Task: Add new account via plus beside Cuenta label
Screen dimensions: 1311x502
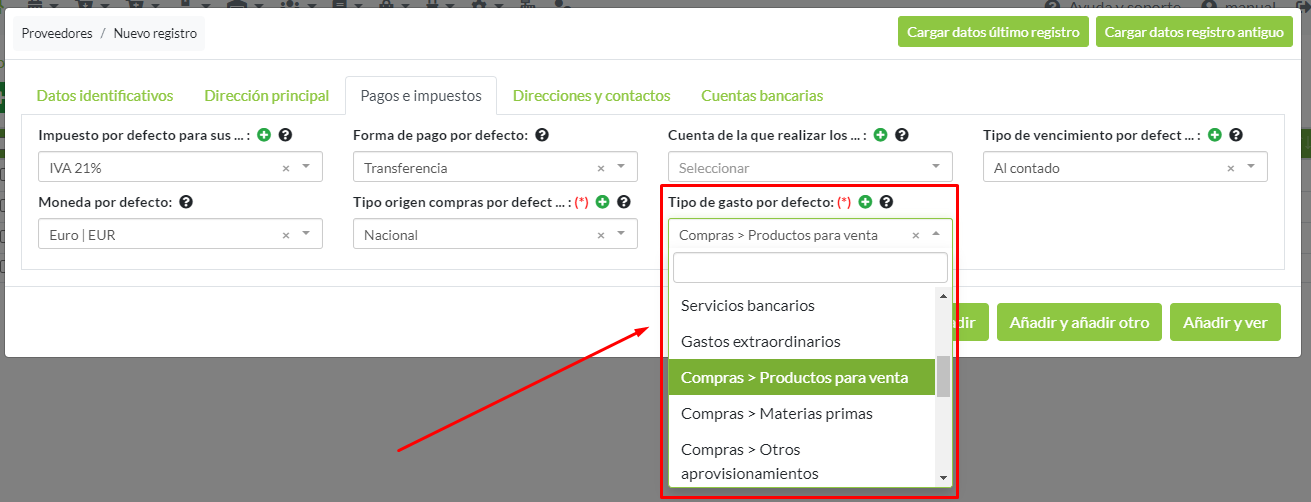Action: pyautogui.click(x=880, y=135)
